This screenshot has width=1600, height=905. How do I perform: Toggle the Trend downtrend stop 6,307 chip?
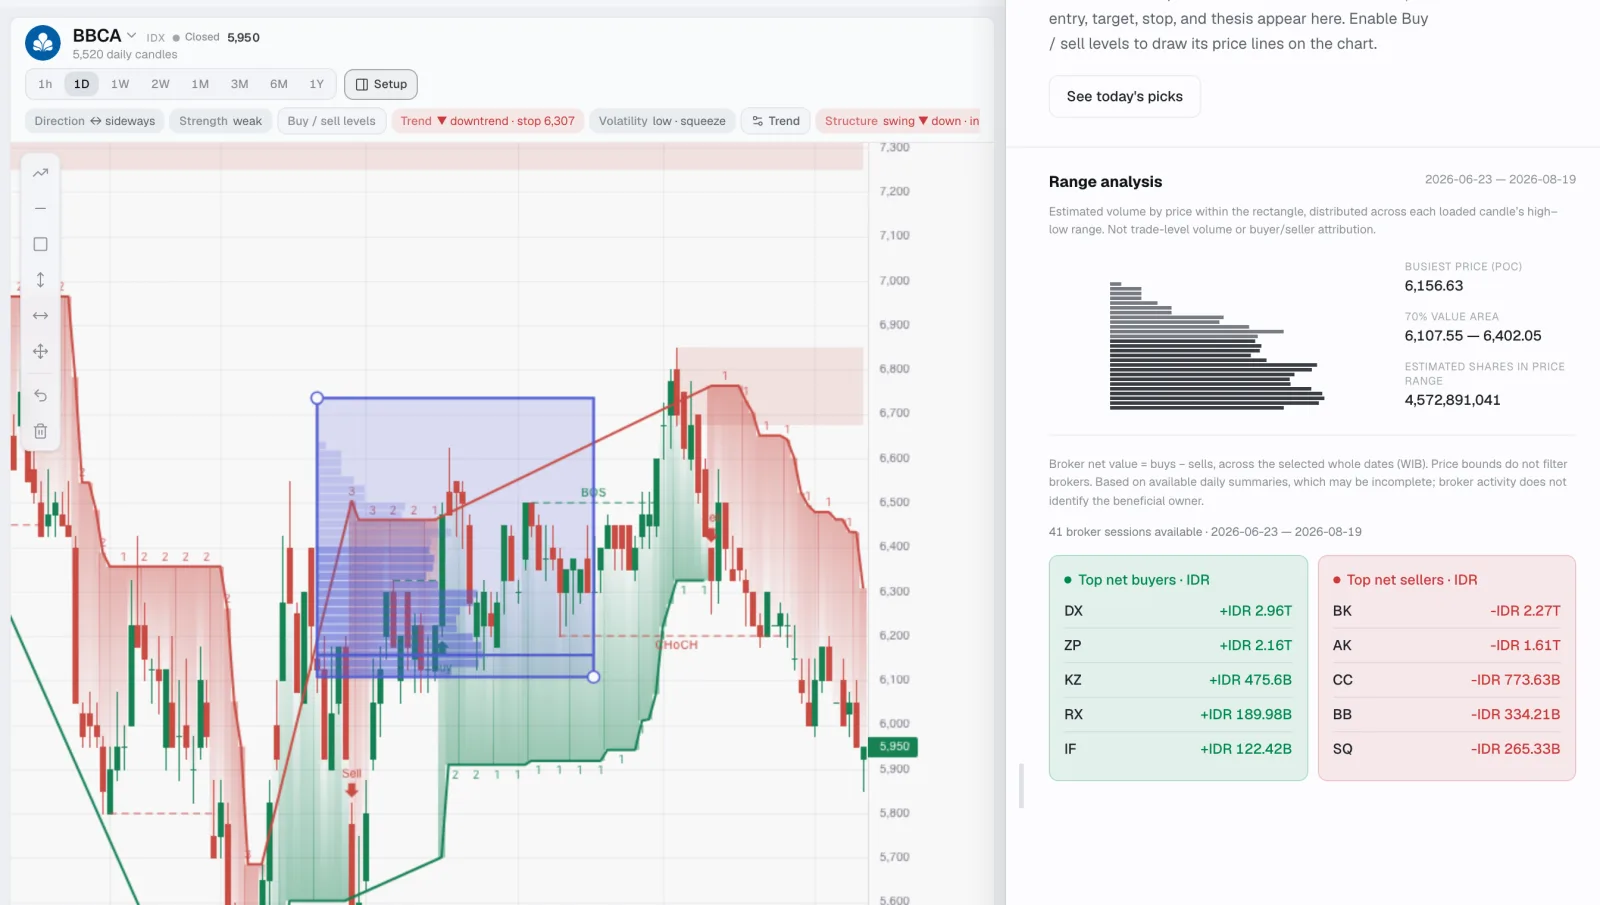coord(487,121)
